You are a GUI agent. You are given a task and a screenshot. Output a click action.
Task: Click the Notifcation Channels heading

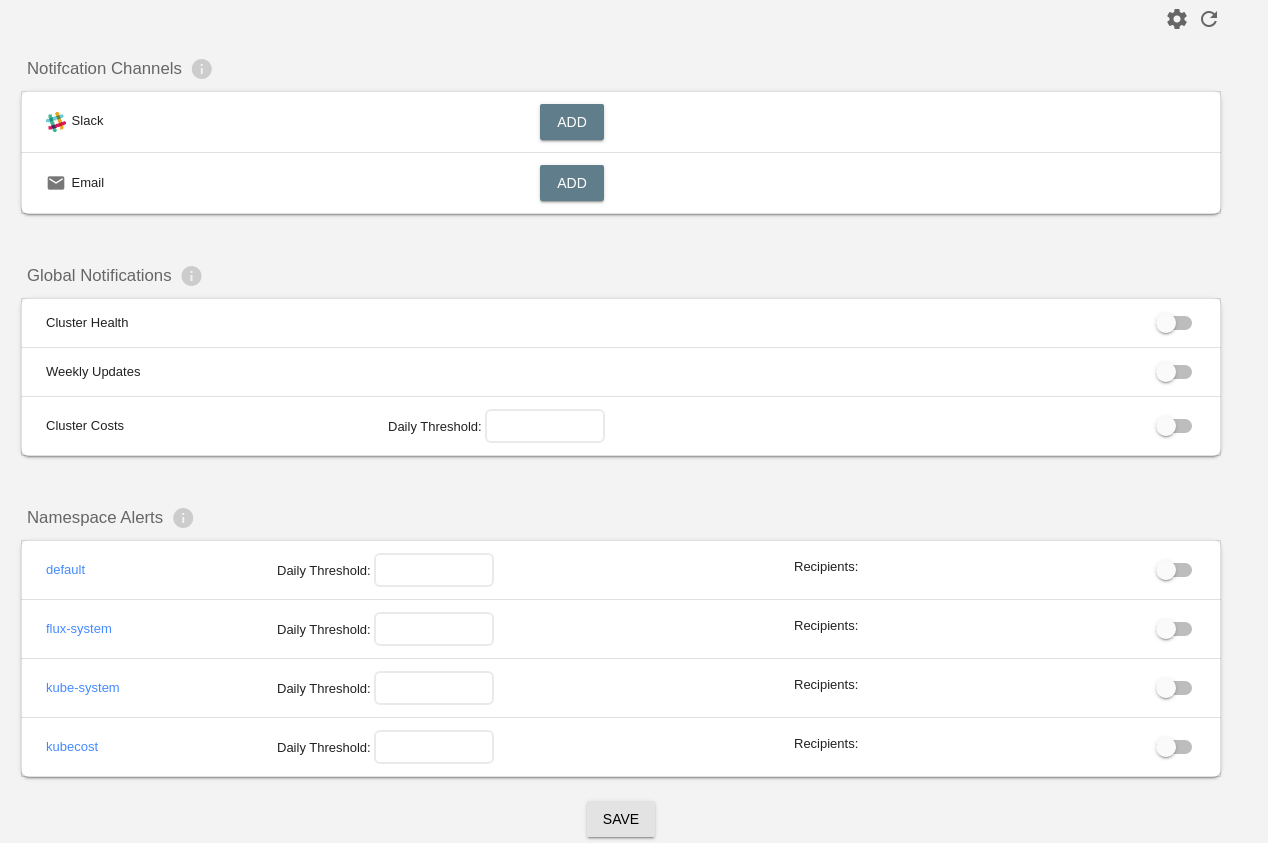104,69
